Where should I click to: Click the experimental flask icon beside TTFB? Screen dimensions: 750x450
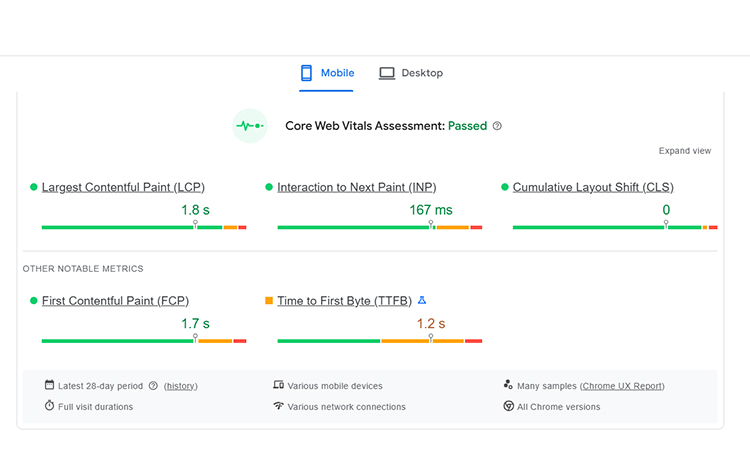point(422,300)
